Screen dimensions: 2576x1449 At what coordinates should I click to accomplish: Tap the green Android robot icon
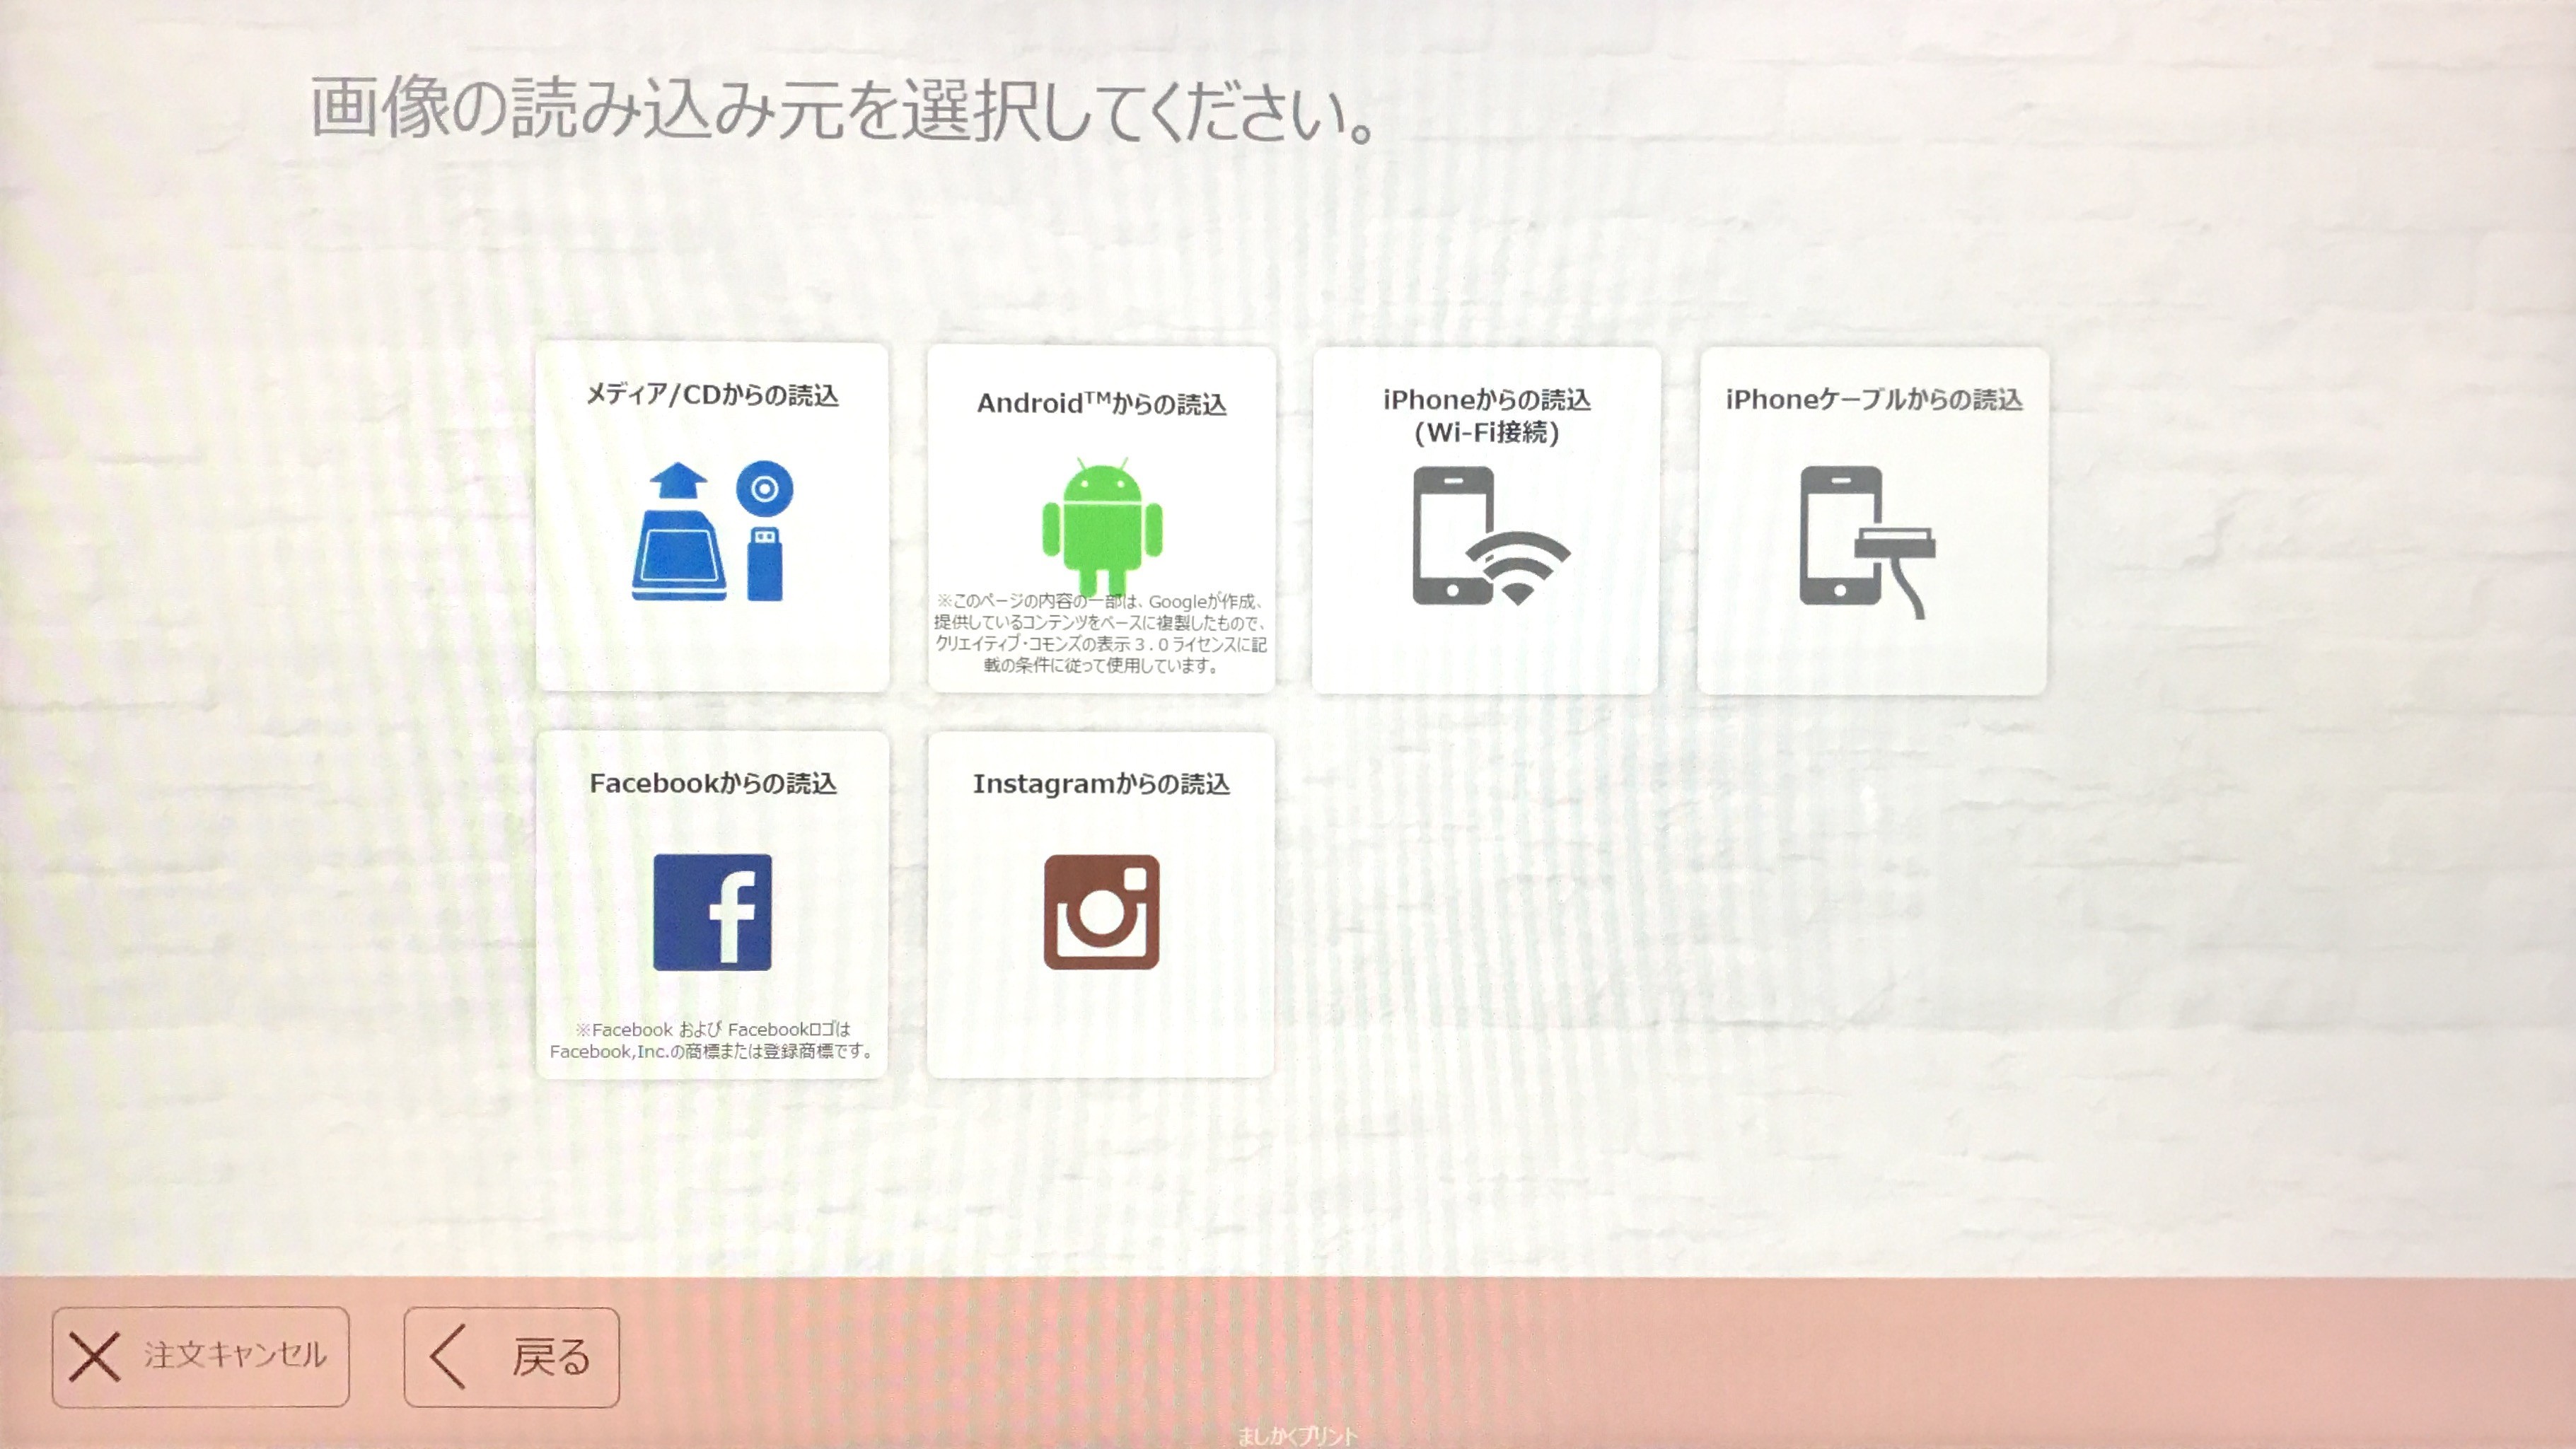point(1102,527)
